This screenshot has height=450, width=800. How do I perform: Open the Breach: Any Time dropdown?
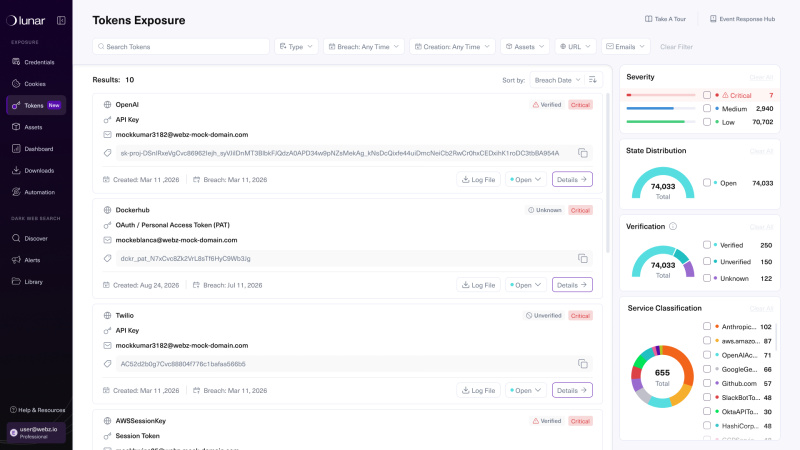[364, 46]
